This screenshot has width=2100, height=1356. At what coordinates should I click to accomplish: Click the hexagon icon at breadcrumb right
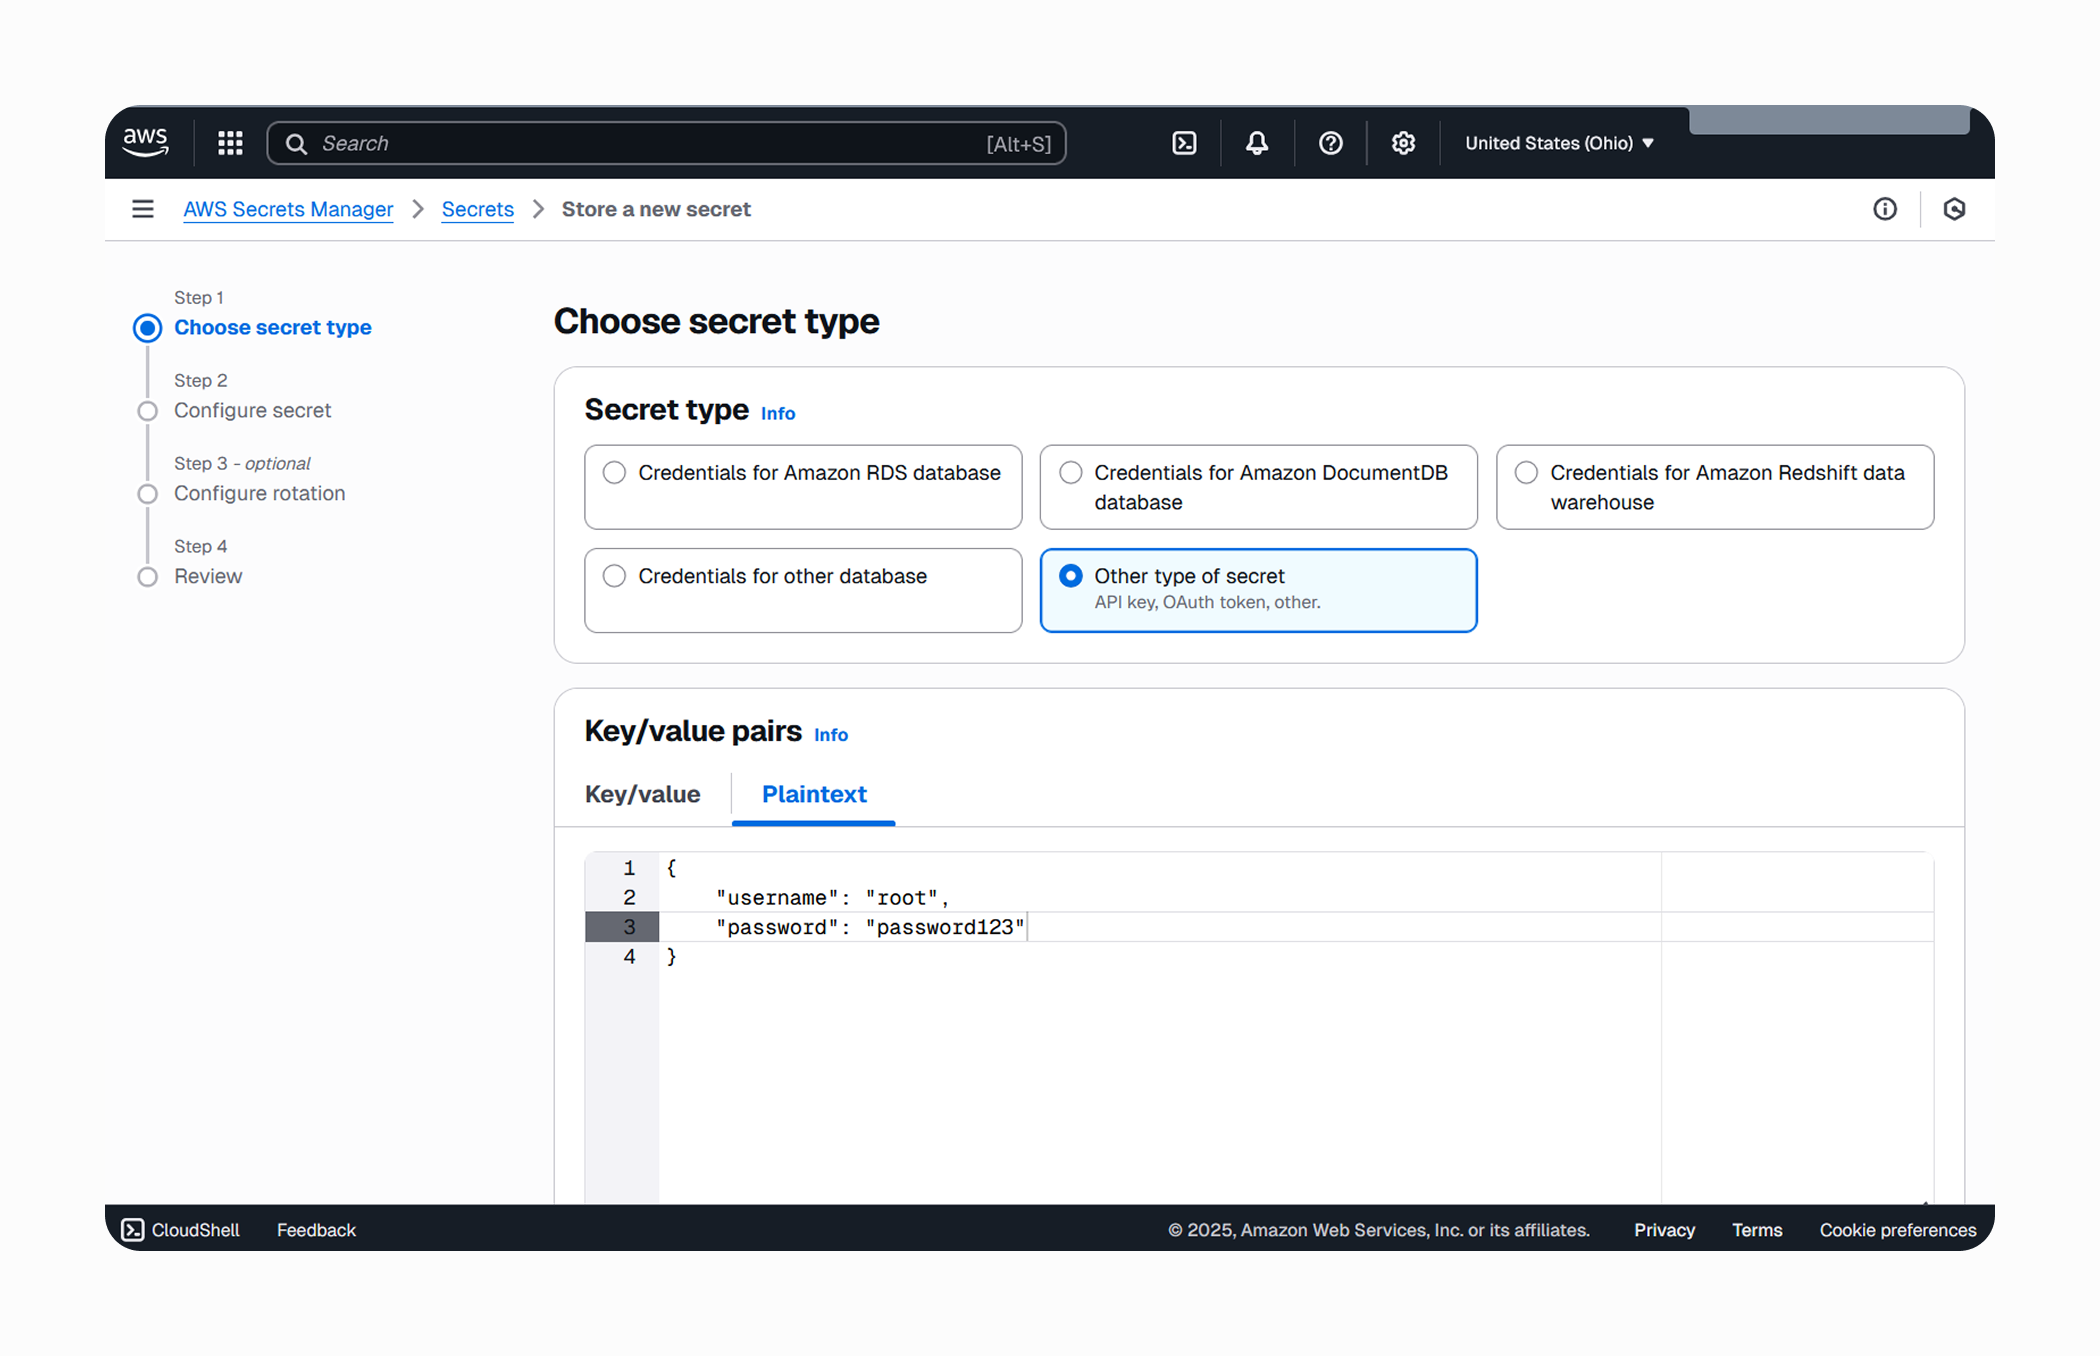1954,209
